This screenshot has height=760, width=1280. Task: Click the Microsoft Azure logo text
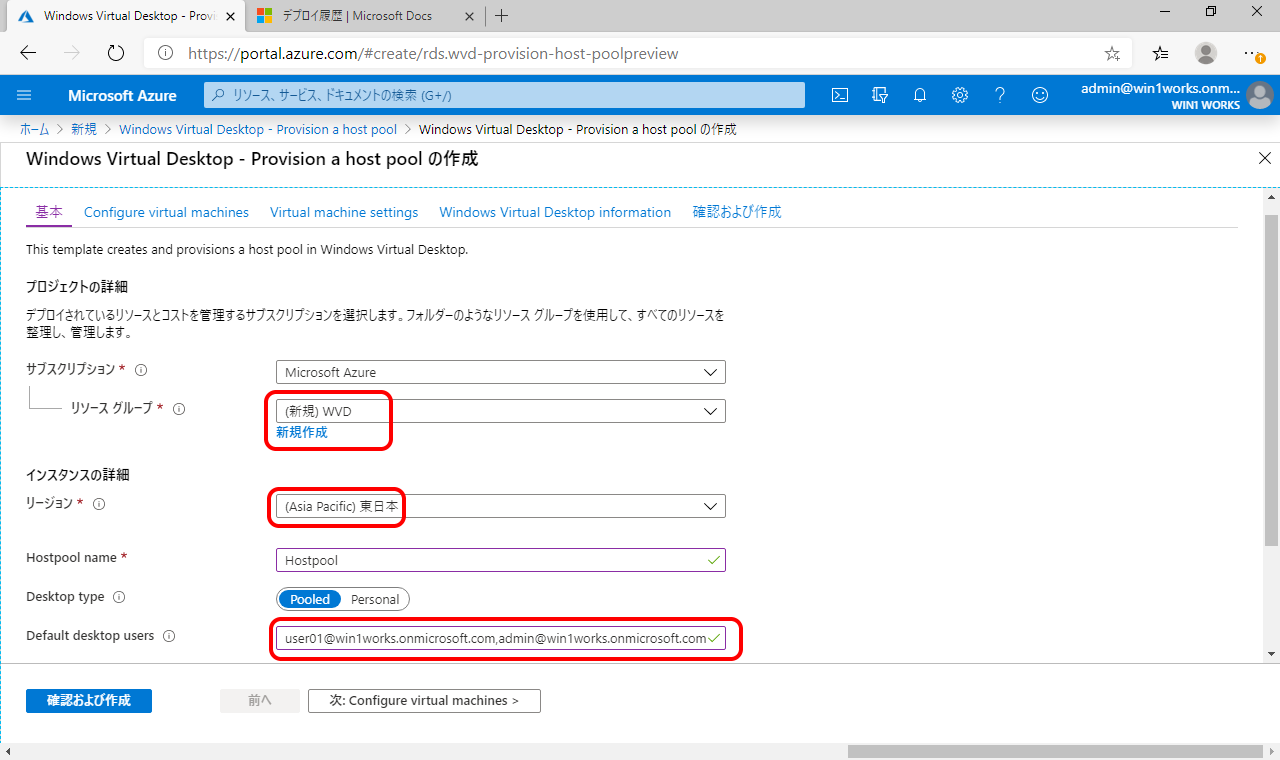(x=122, y=96)
